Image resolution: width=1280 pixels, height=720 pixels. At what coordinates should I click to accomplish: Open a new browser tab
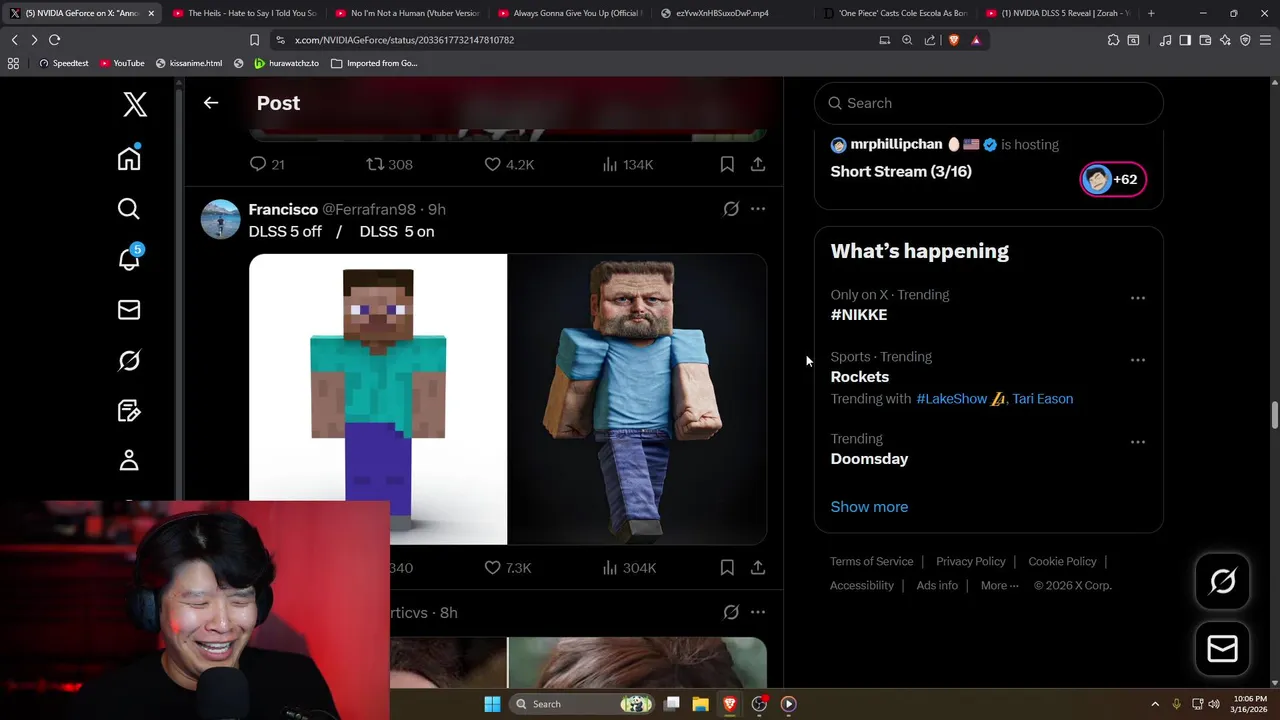pos(1151,13)
